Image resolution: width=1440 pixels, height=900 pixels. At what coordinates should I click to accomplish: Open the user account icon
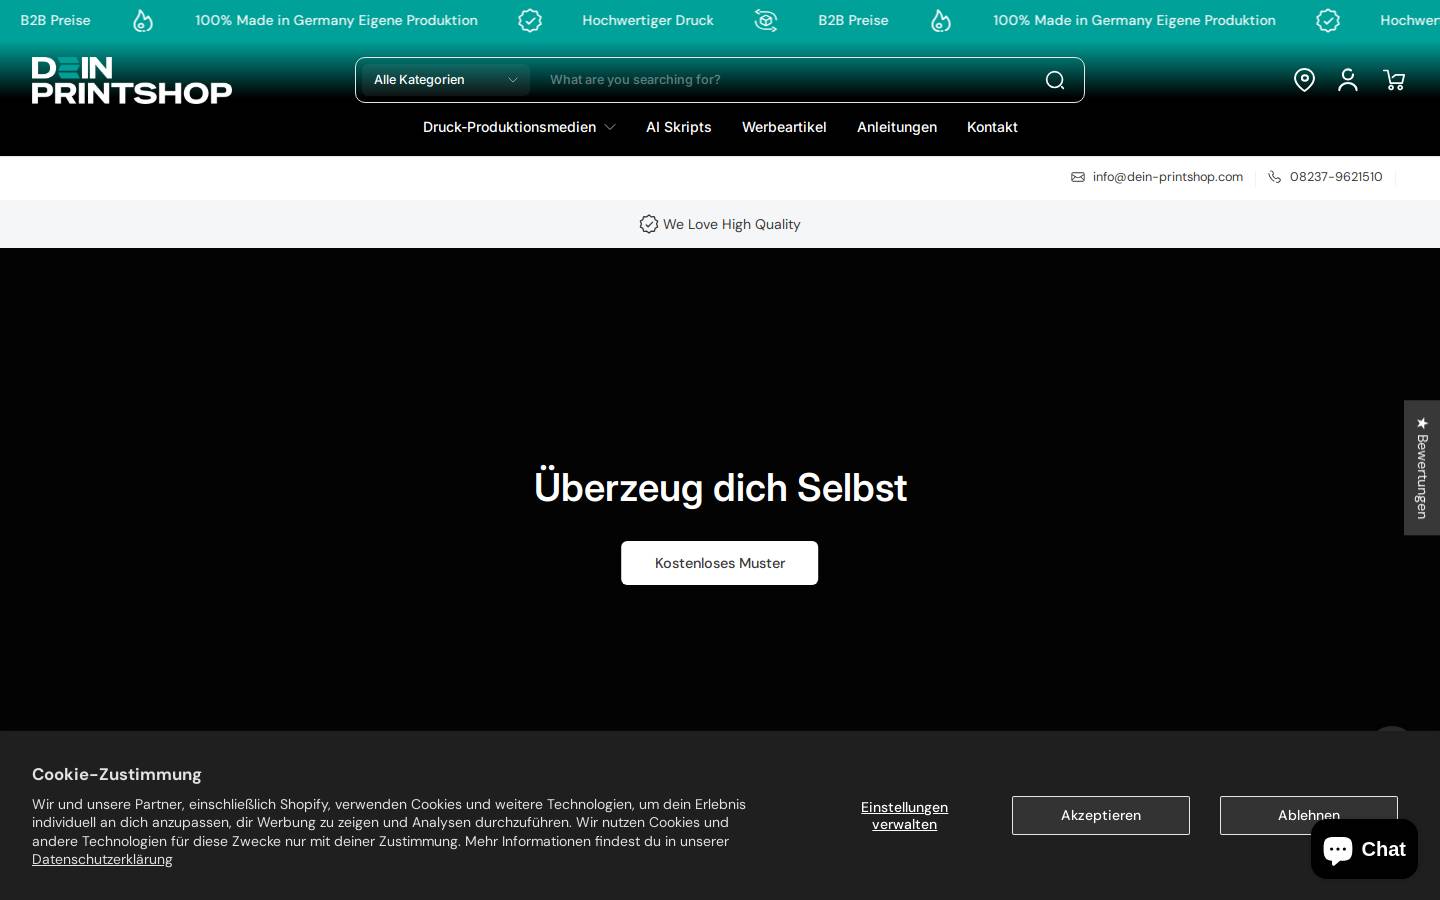(1348, 80)
